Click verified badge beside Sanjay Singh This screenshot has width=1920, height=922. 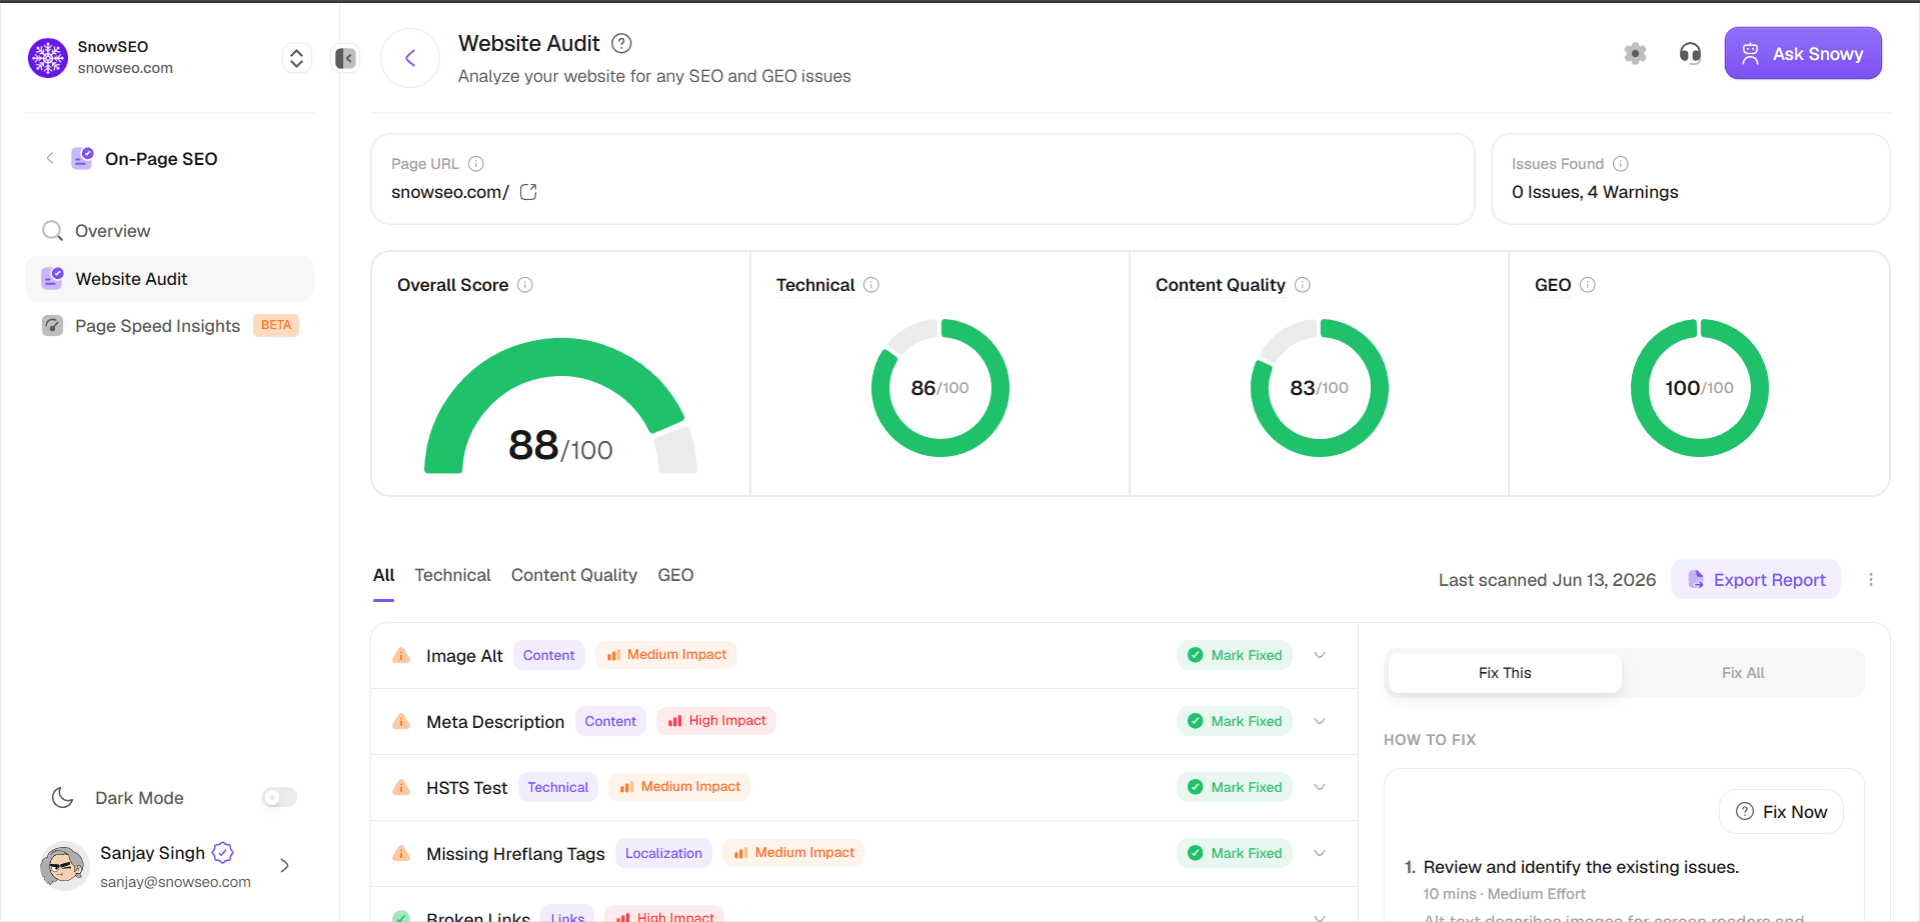pyautogui.click(x=223, y=853)
